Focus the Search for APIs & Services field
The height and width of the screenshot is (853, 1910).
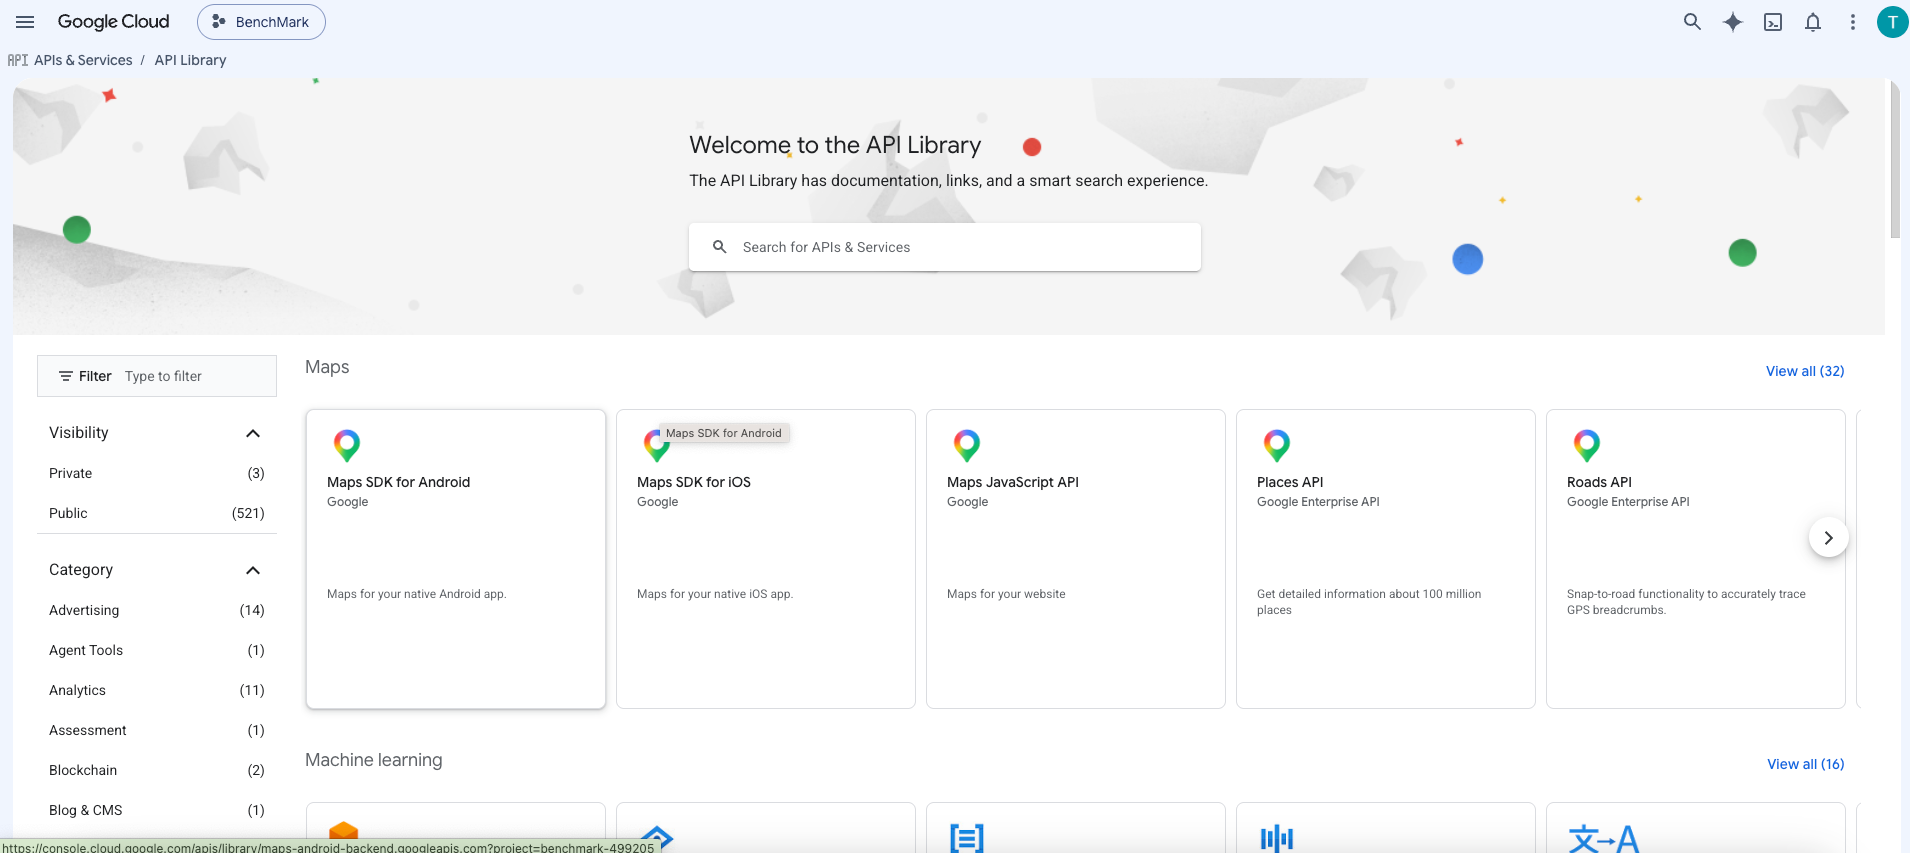coord(945,247)
